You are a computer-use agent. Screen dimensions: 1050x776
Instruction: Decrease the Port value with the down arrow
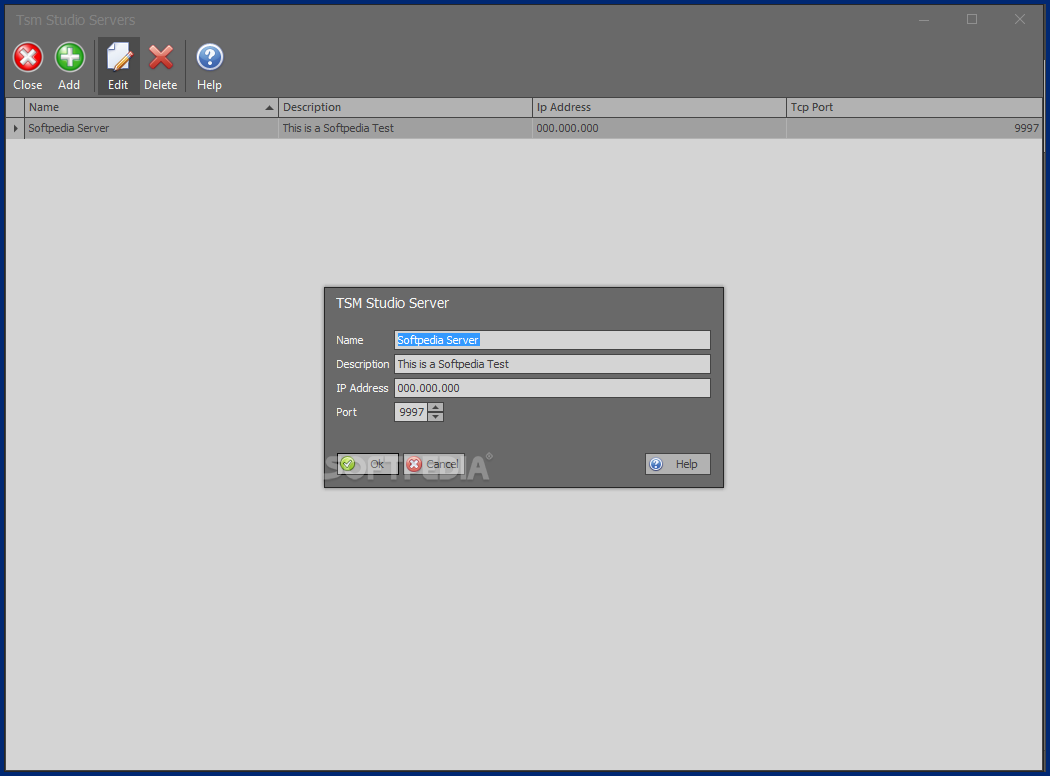[435, 417]
